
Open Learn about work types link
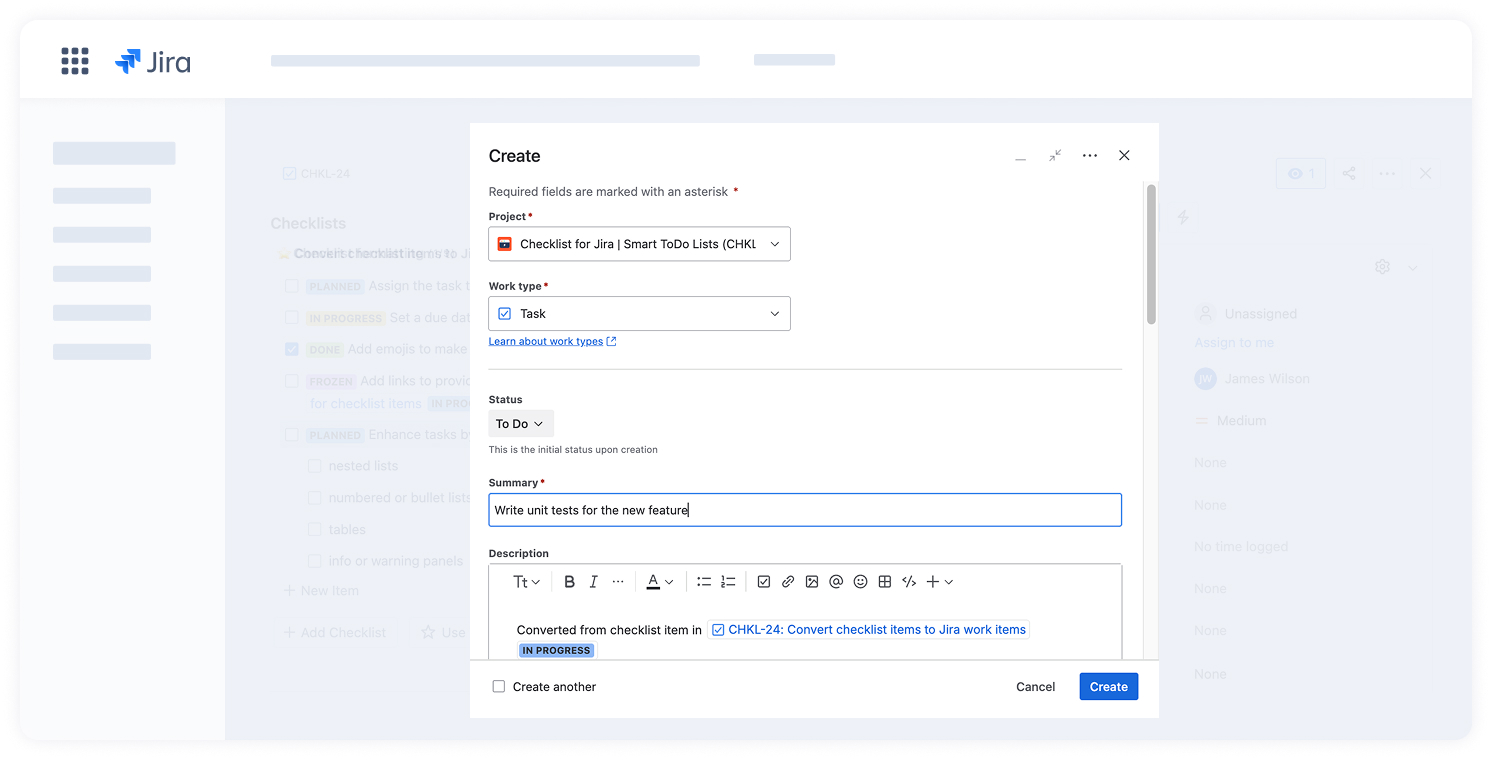(x=552, y=342)
